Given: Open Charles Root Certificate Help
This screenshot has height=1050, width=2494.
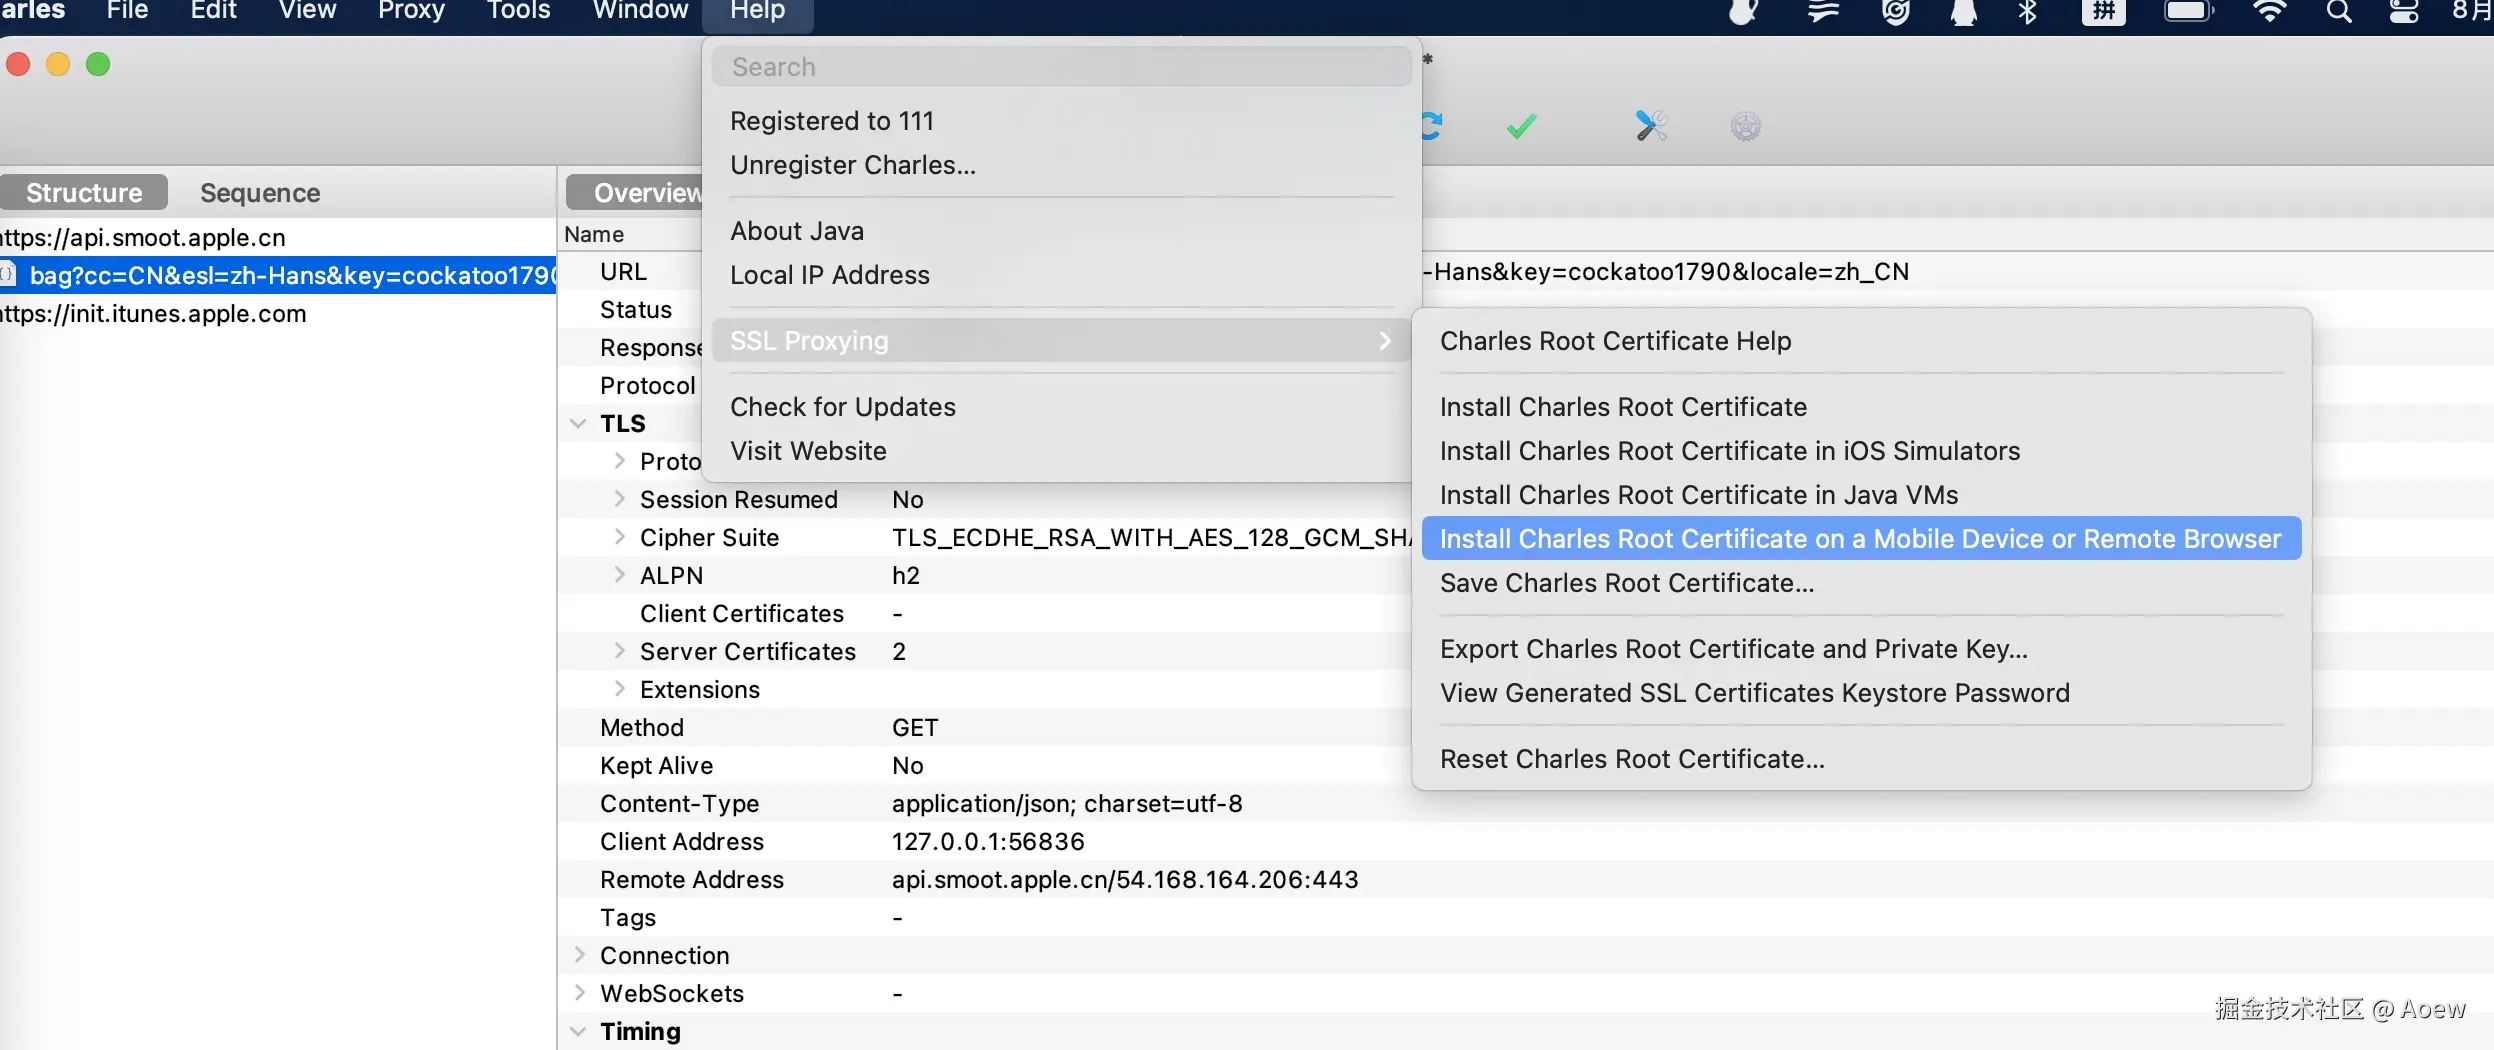Looking at the screenshot, I should pyautogui.click(x=1861, y=341).
